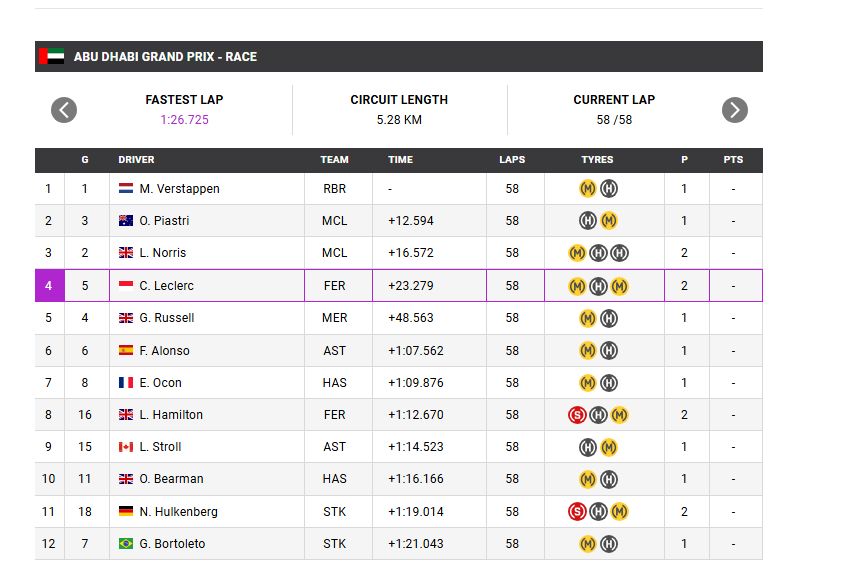Click the Australian flag next to O. Piastri
The width and height of the screenshot is (846, 568).
[x=126, y=221]
